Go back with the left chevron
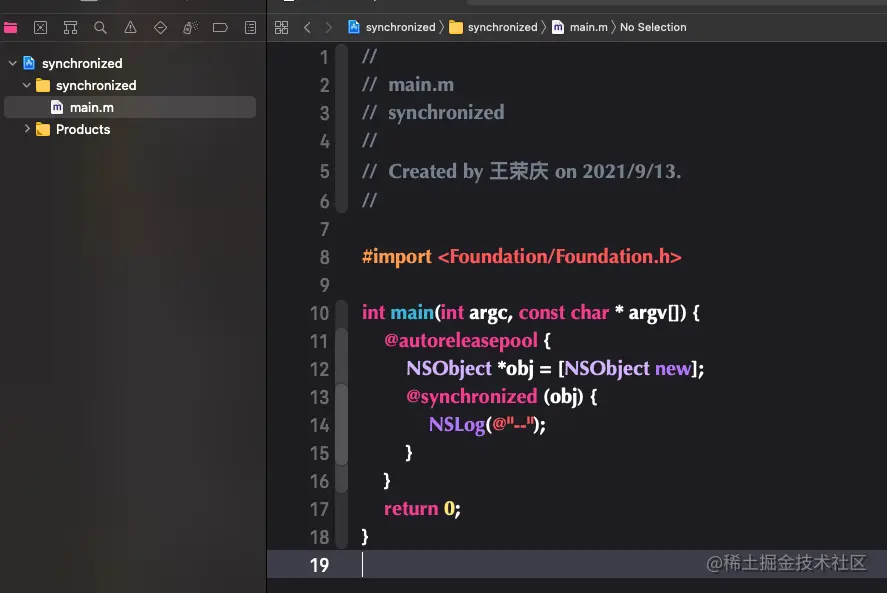Image resolution: width=887 pixels, height=593 pixels. [307, 27]
